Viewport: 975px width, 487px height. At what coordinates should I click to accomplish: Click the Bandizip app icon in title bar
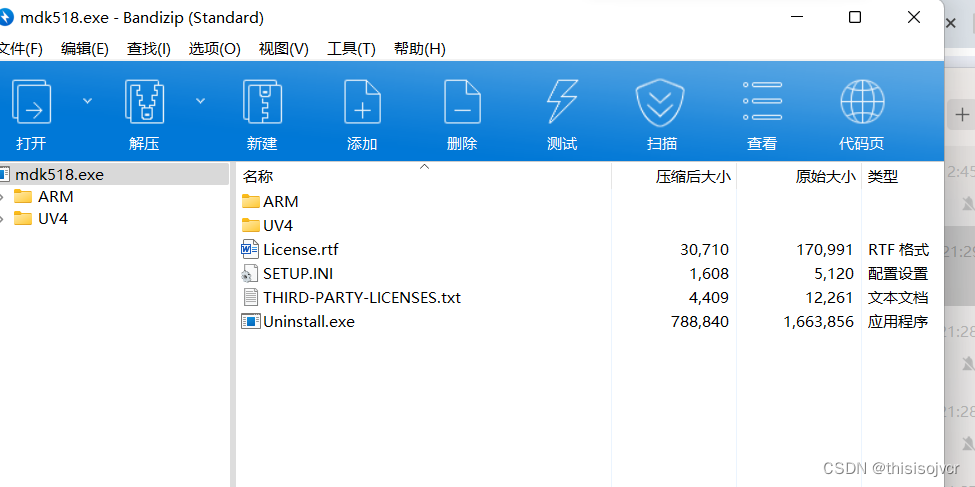click(5, 17)
